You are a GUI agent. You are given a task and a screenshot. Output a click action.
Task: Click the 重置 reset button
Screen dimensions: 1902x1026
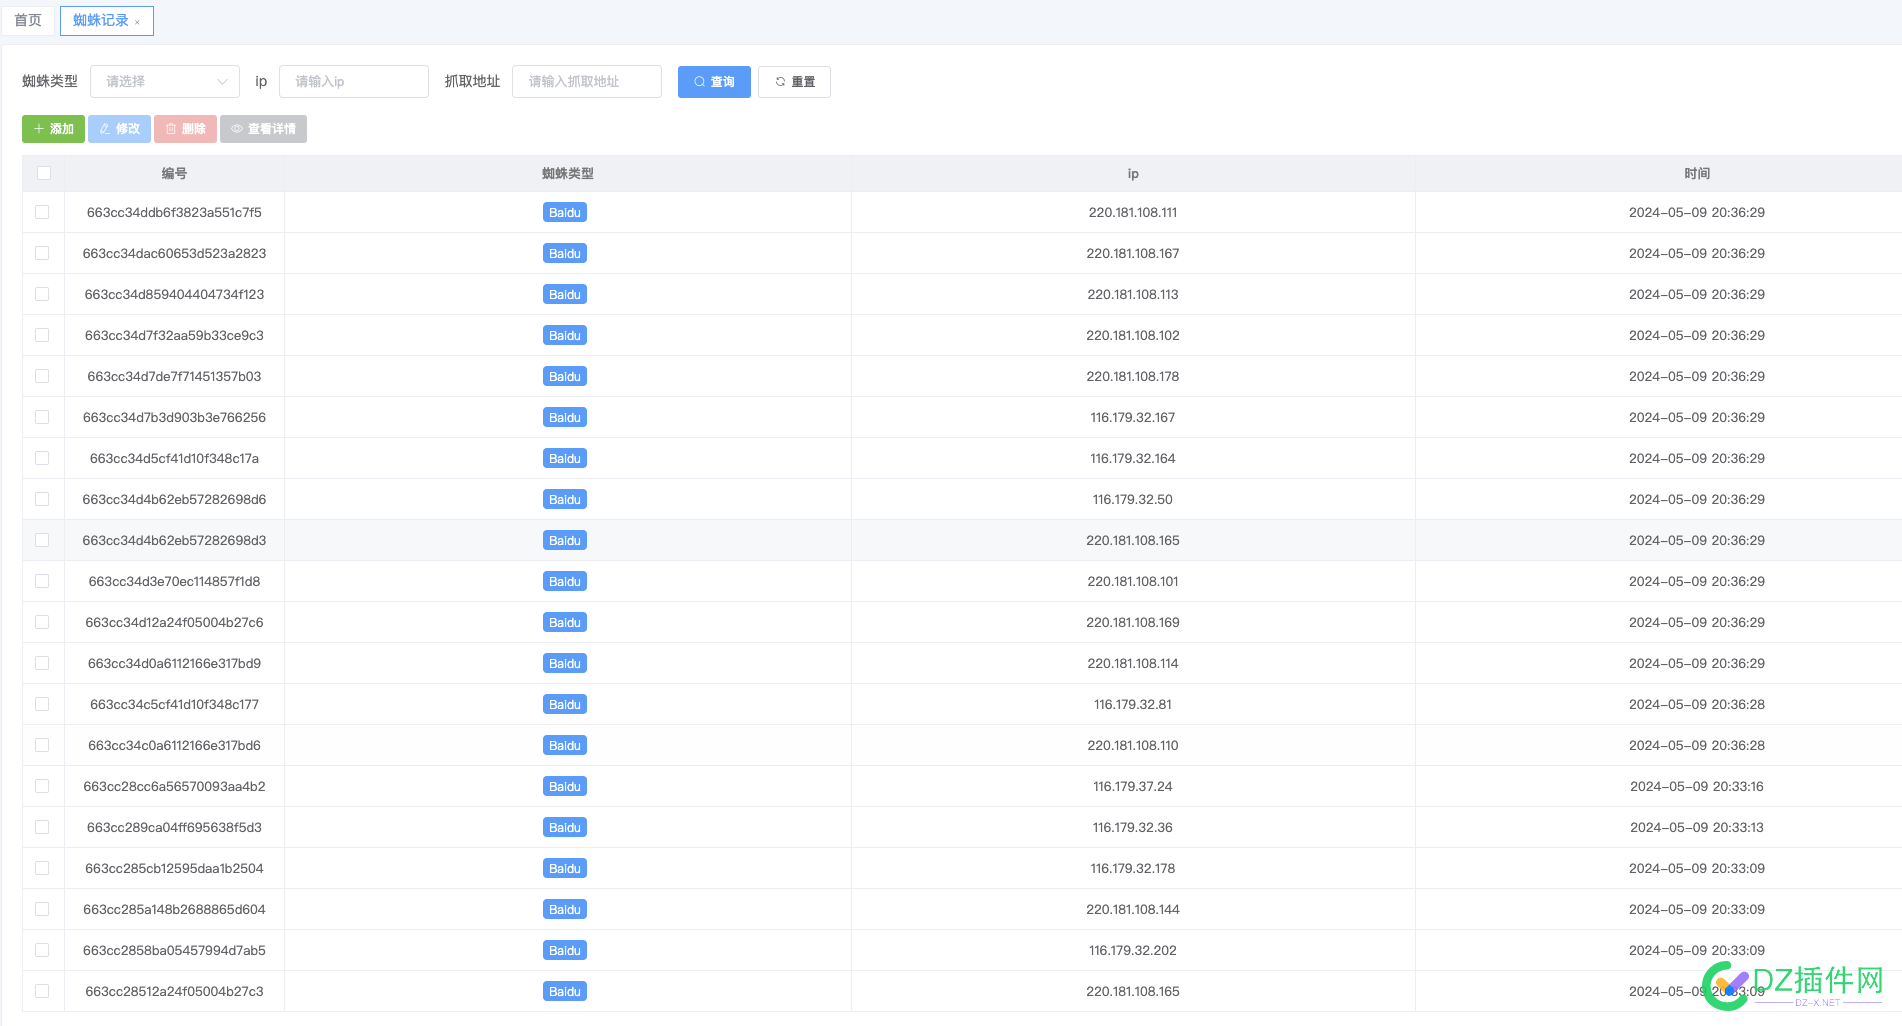coord(794,82)
